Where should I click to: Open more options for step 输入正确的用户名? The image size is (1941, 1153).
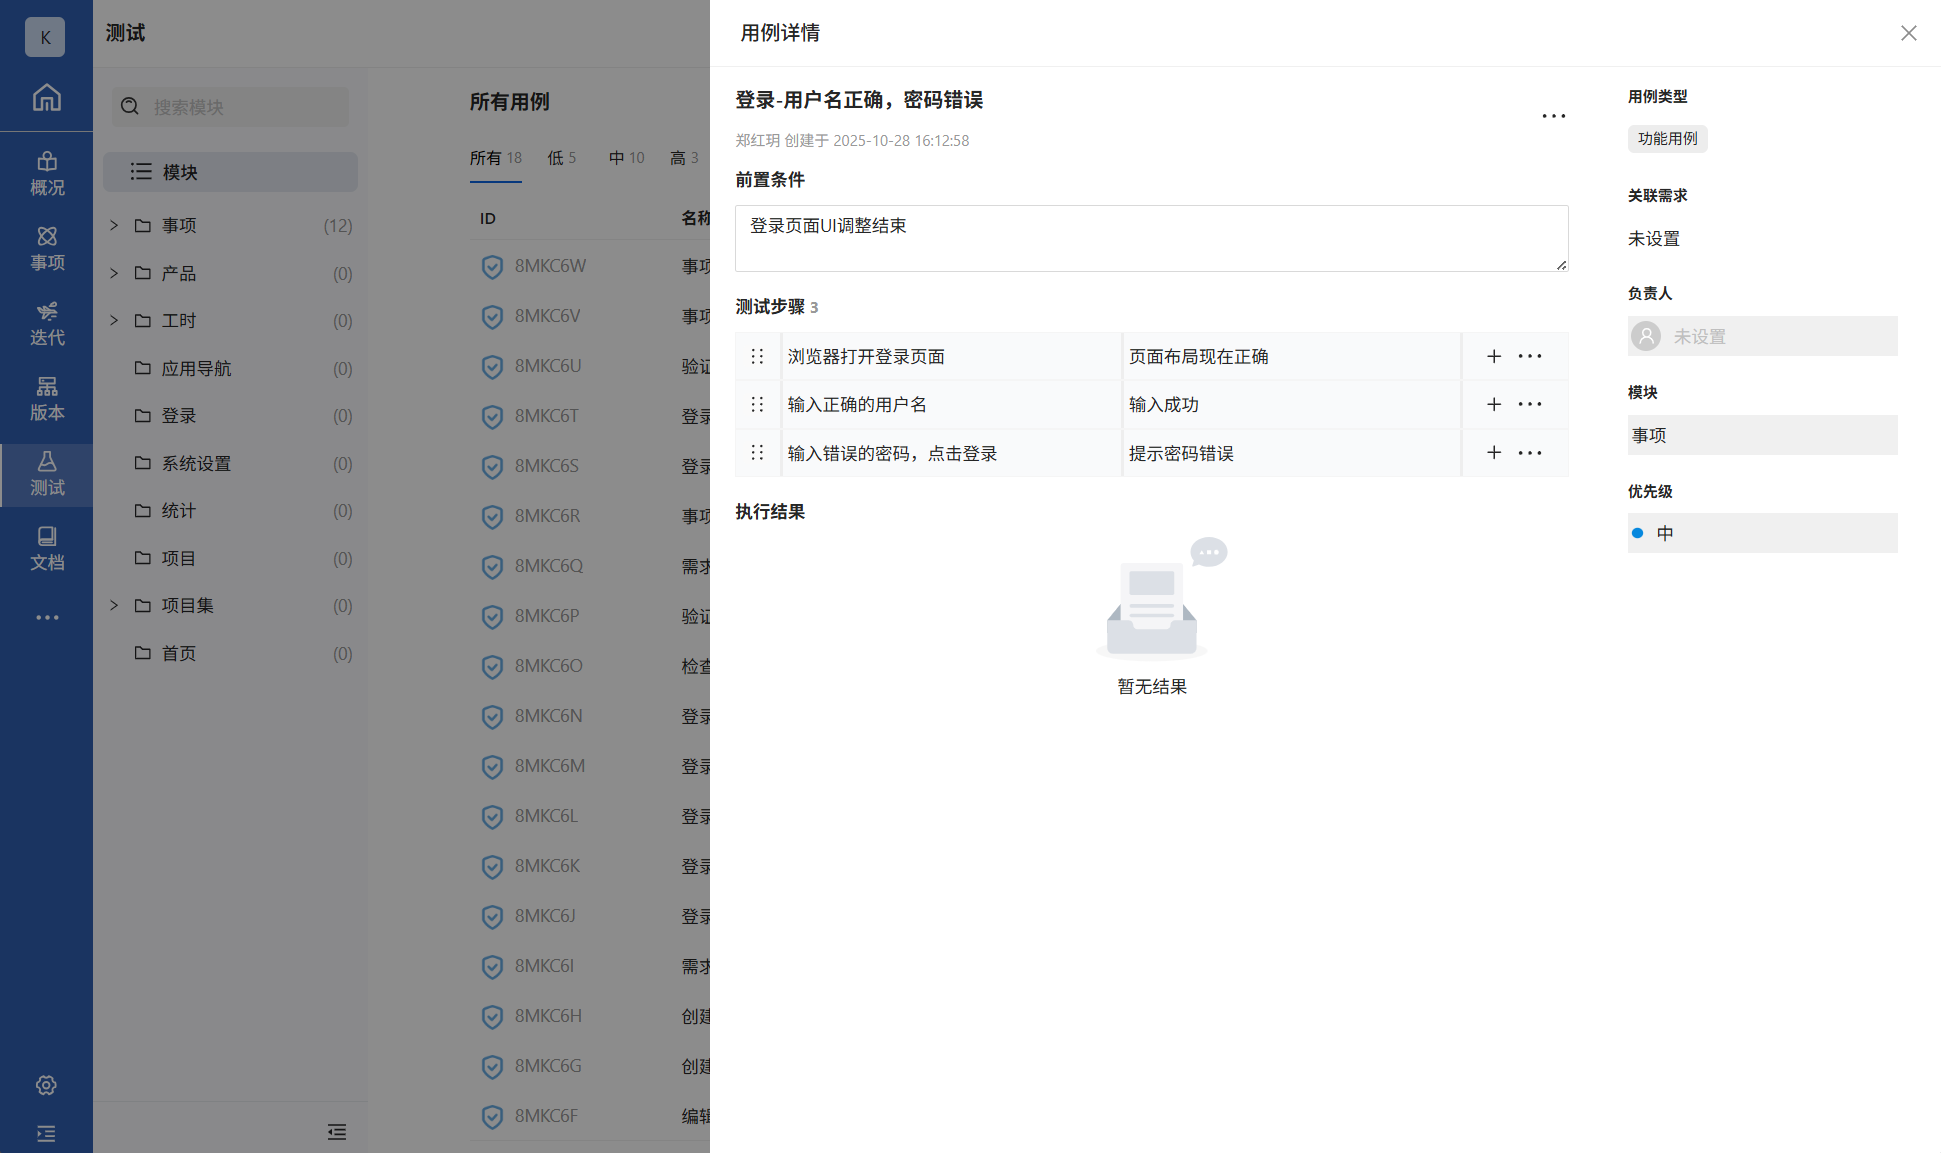pos(1530,404)
